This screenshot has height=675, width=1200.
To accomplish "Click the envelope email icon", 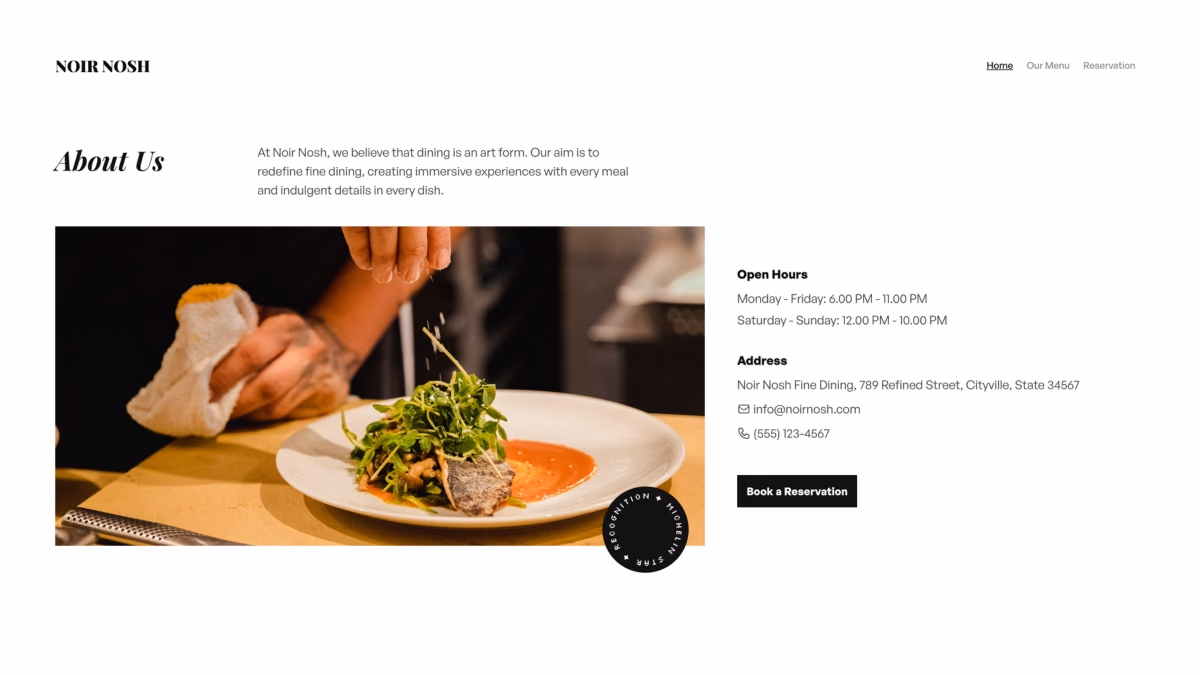I will pyautogui.click(x=743, y=409).
